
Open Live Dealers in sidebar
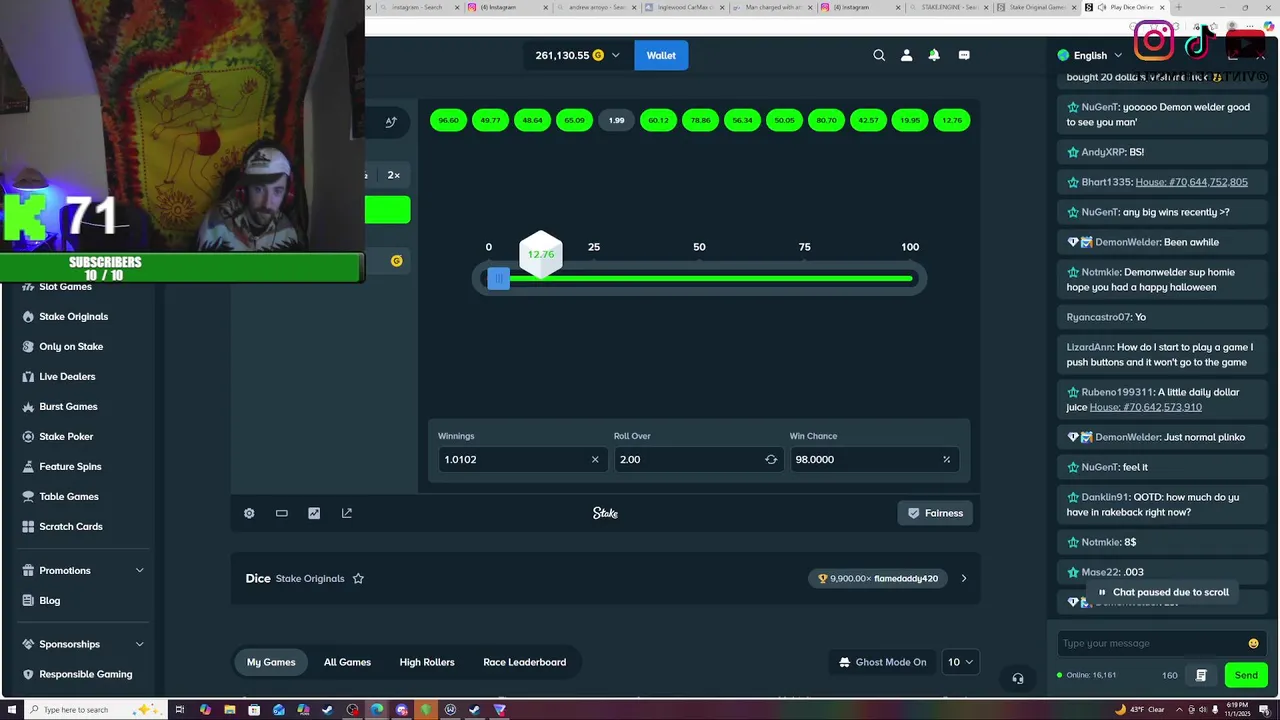tap(67, 376)
